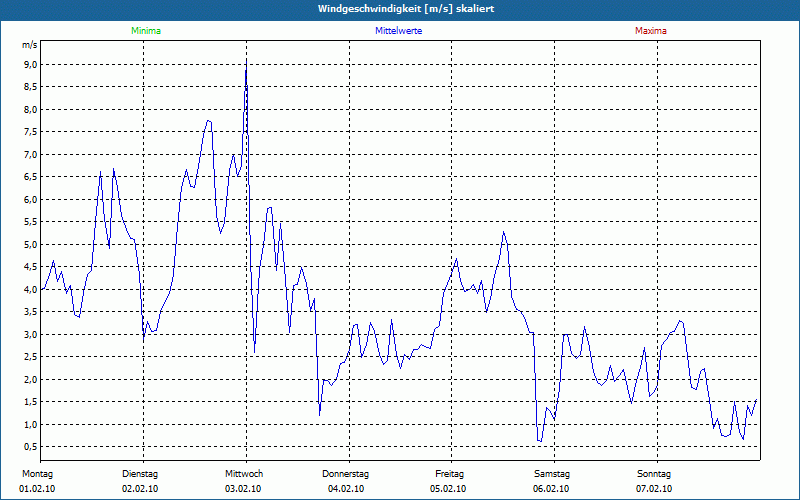Click the Maxima legend label

(x=651, y=31)
